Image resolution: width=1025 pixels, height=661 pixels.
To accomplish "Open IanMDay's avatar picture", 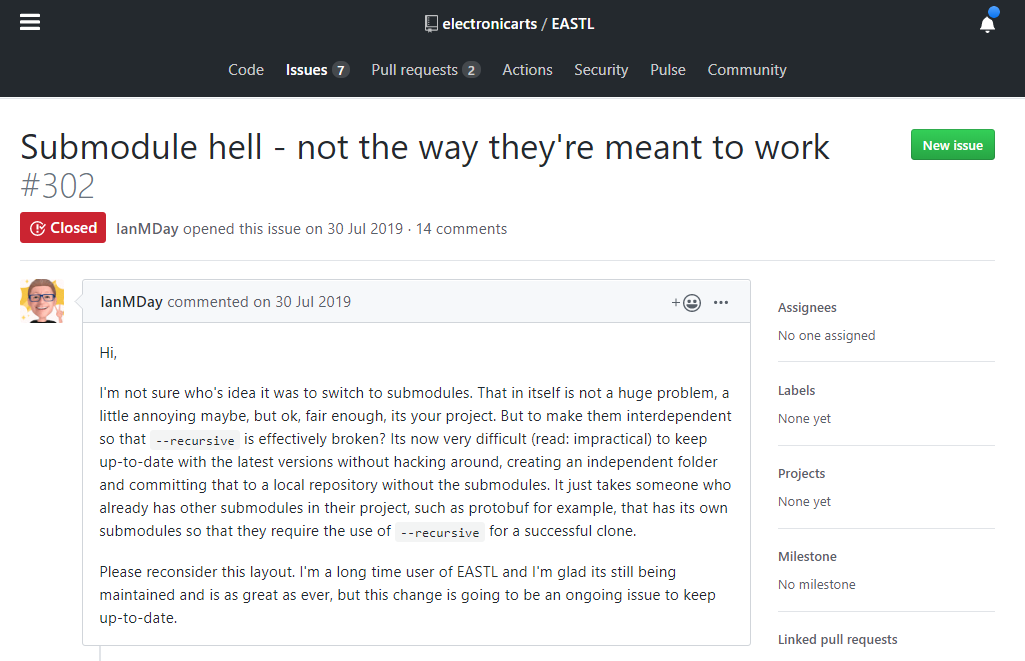I will click(x=42, y=301).
